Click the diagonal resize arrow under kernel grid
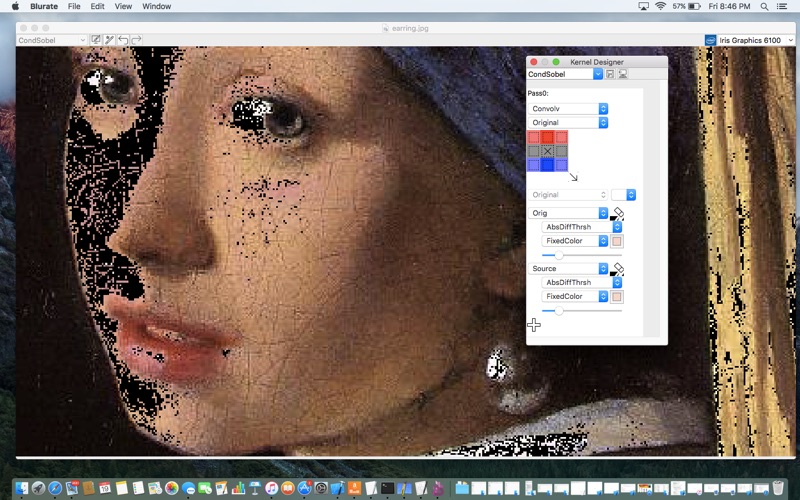The image size is (800, 500). pyautogui.click(x=573, y=177)
